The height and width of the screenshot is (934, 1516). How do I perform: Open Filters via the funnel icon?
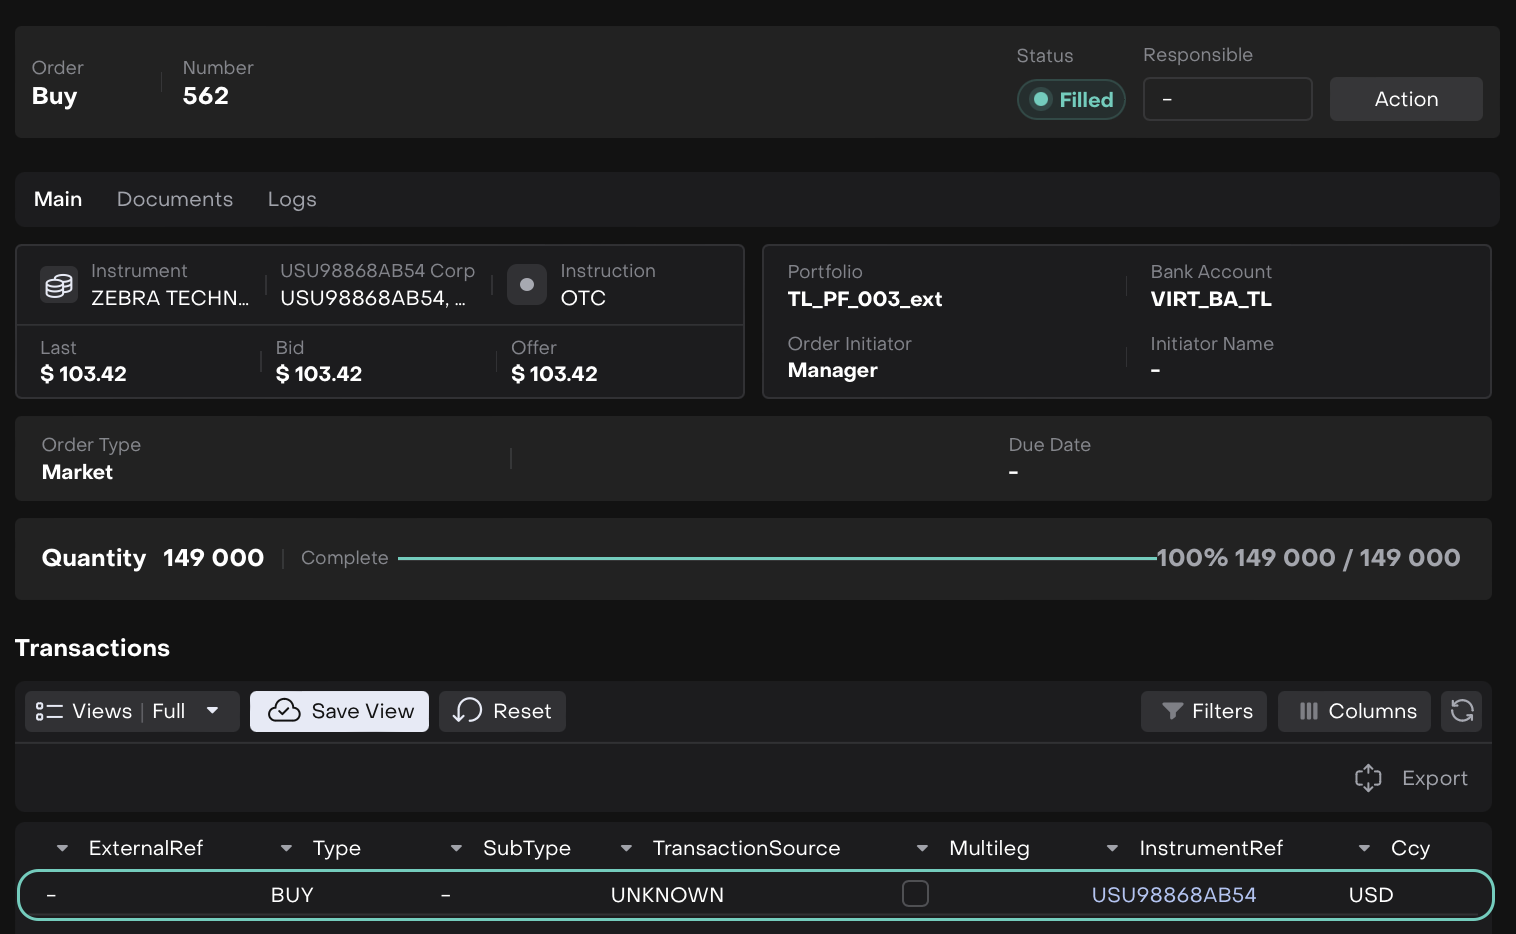(1172, 711)
